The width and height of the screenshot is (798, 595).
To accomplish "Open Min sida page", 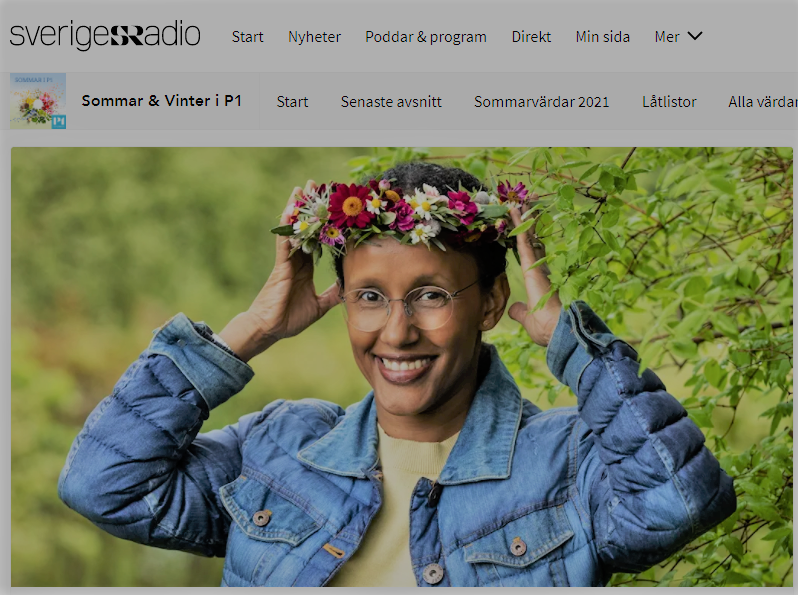I will point(603,37).
